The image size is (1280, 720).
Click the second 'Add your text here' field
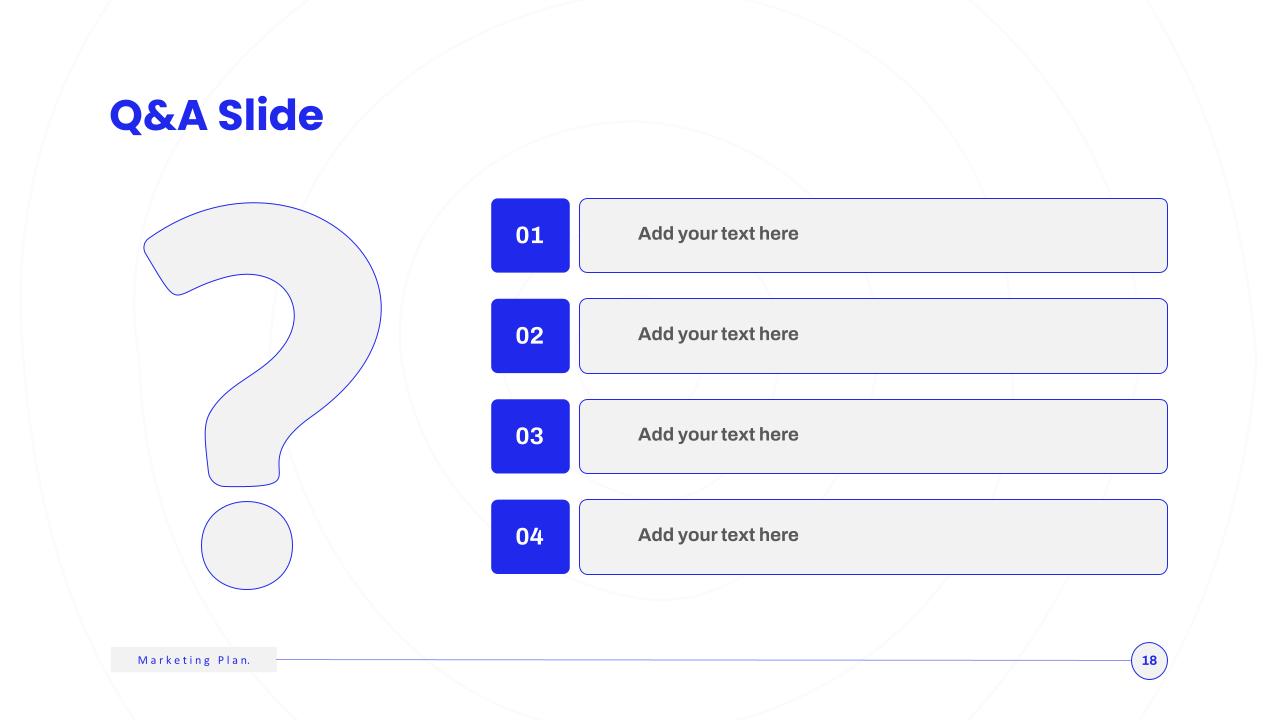[873, 336]
